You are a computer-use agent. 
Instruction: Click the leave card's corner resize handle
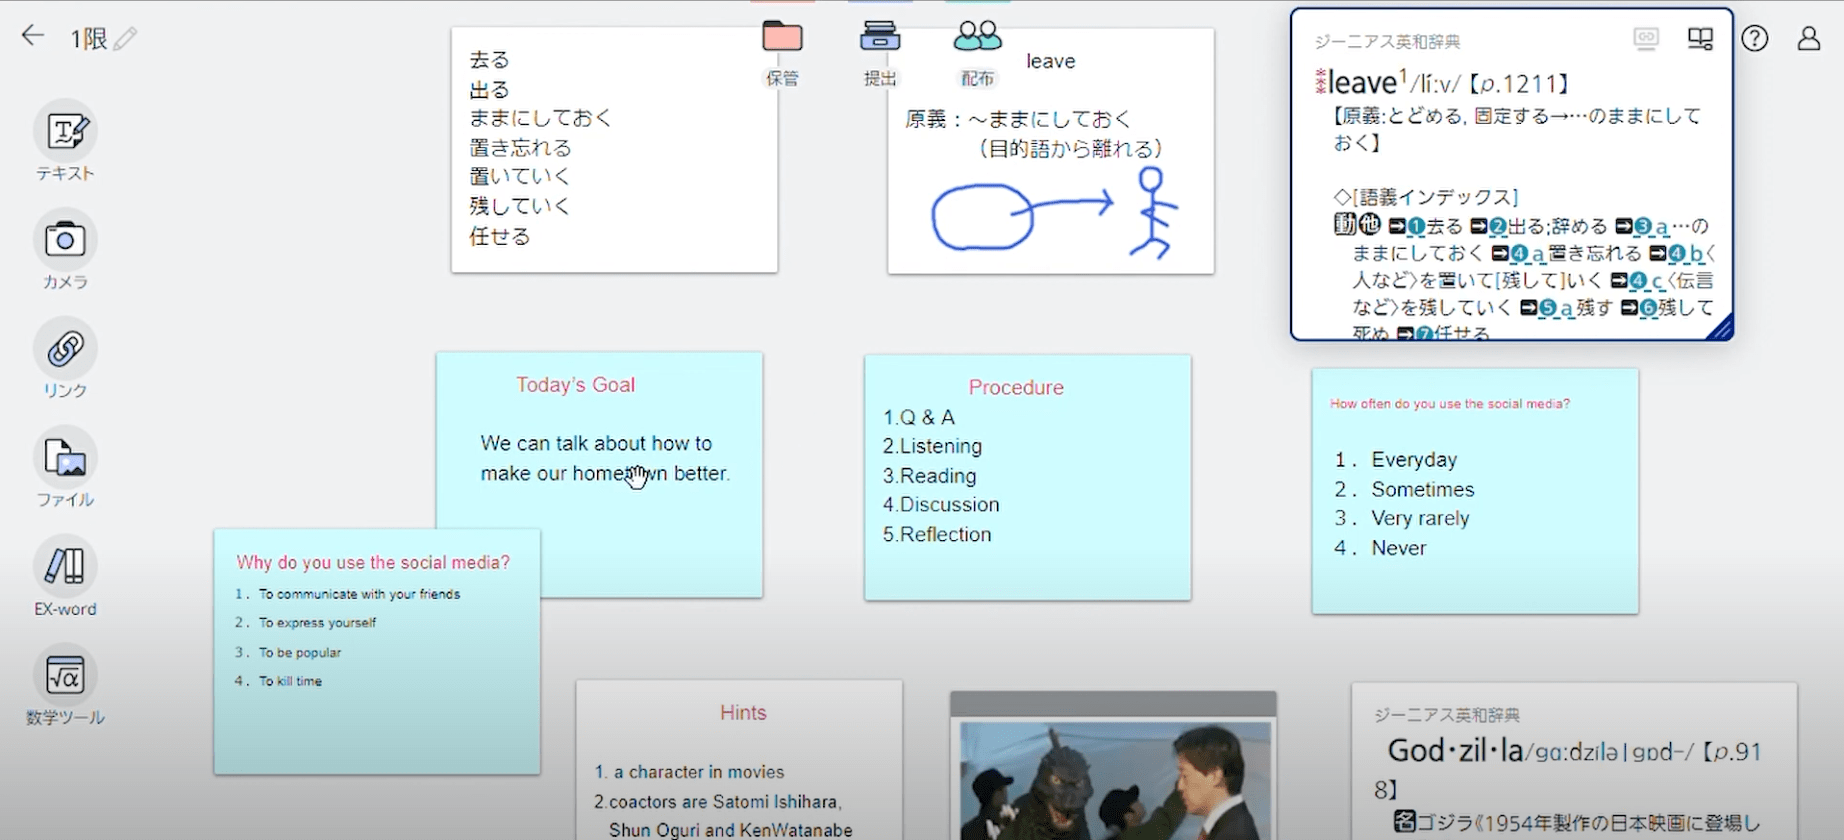(x=1721, y=329)
